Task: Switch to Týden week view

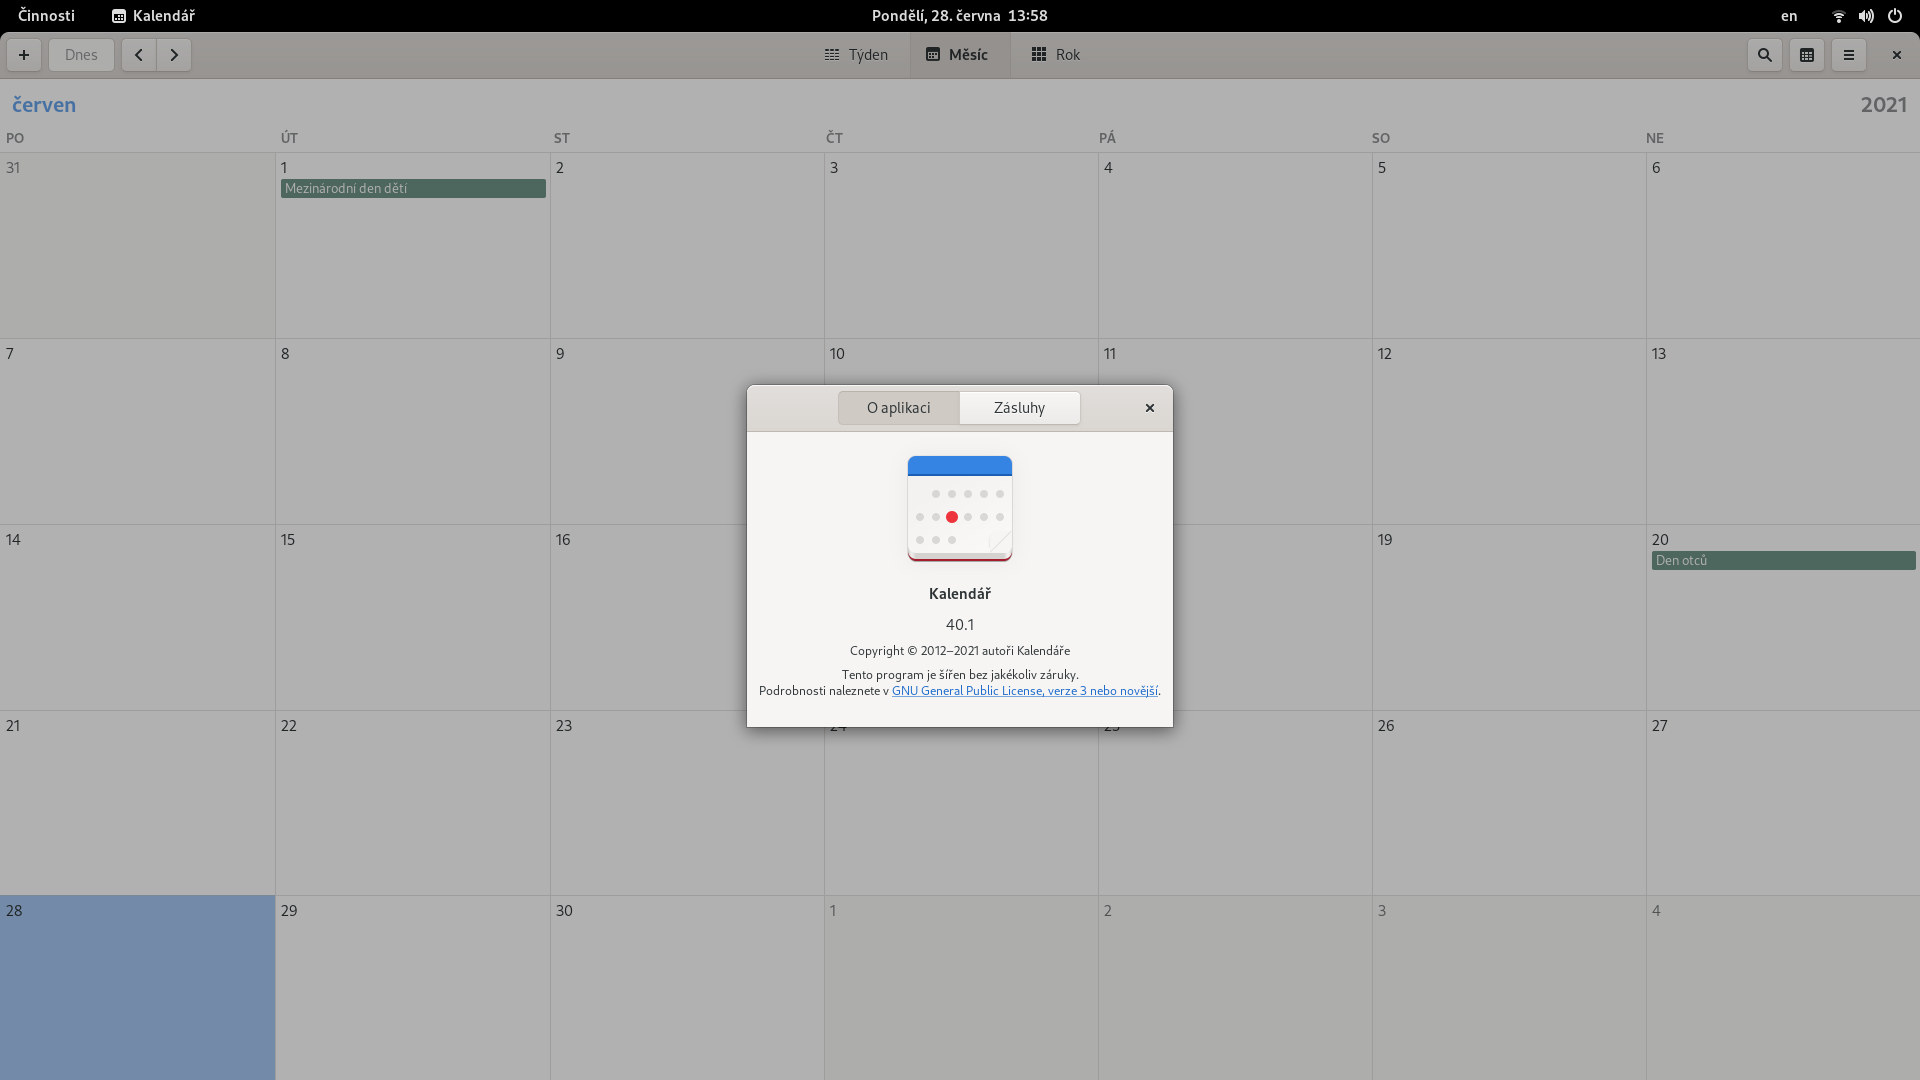Action: pyautogui.click(x=856, y=55)
